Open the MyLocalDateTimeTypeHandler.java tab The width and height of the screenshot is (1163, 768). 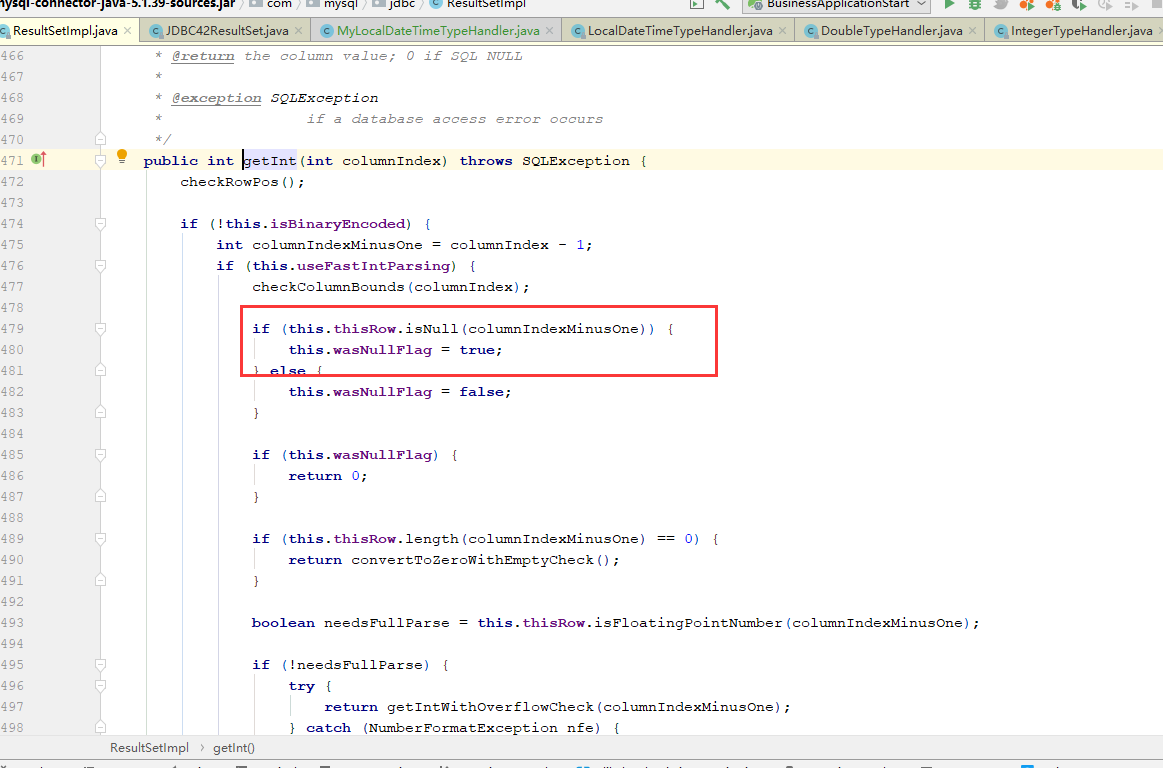pos(438,31)
